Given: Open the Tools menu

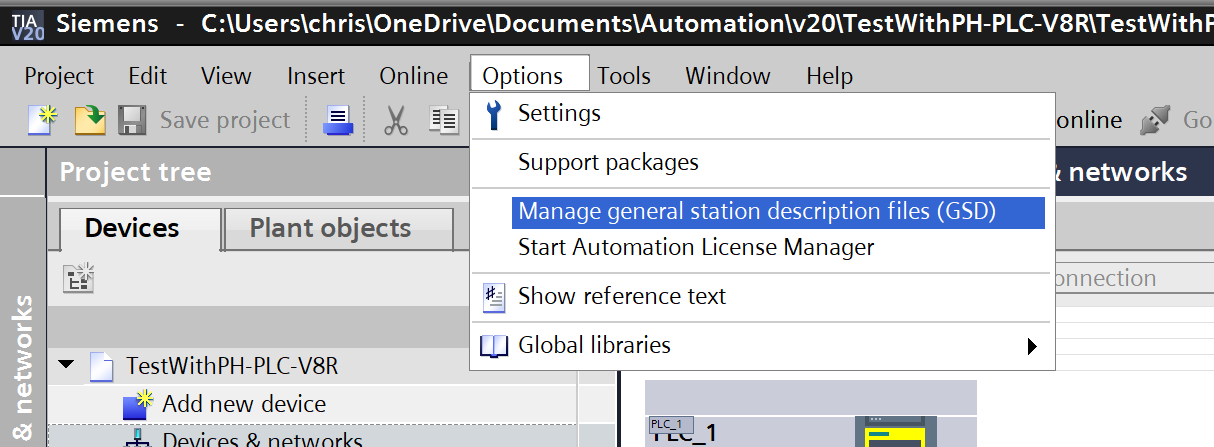Looking at the screenshot, I should 624,76.
